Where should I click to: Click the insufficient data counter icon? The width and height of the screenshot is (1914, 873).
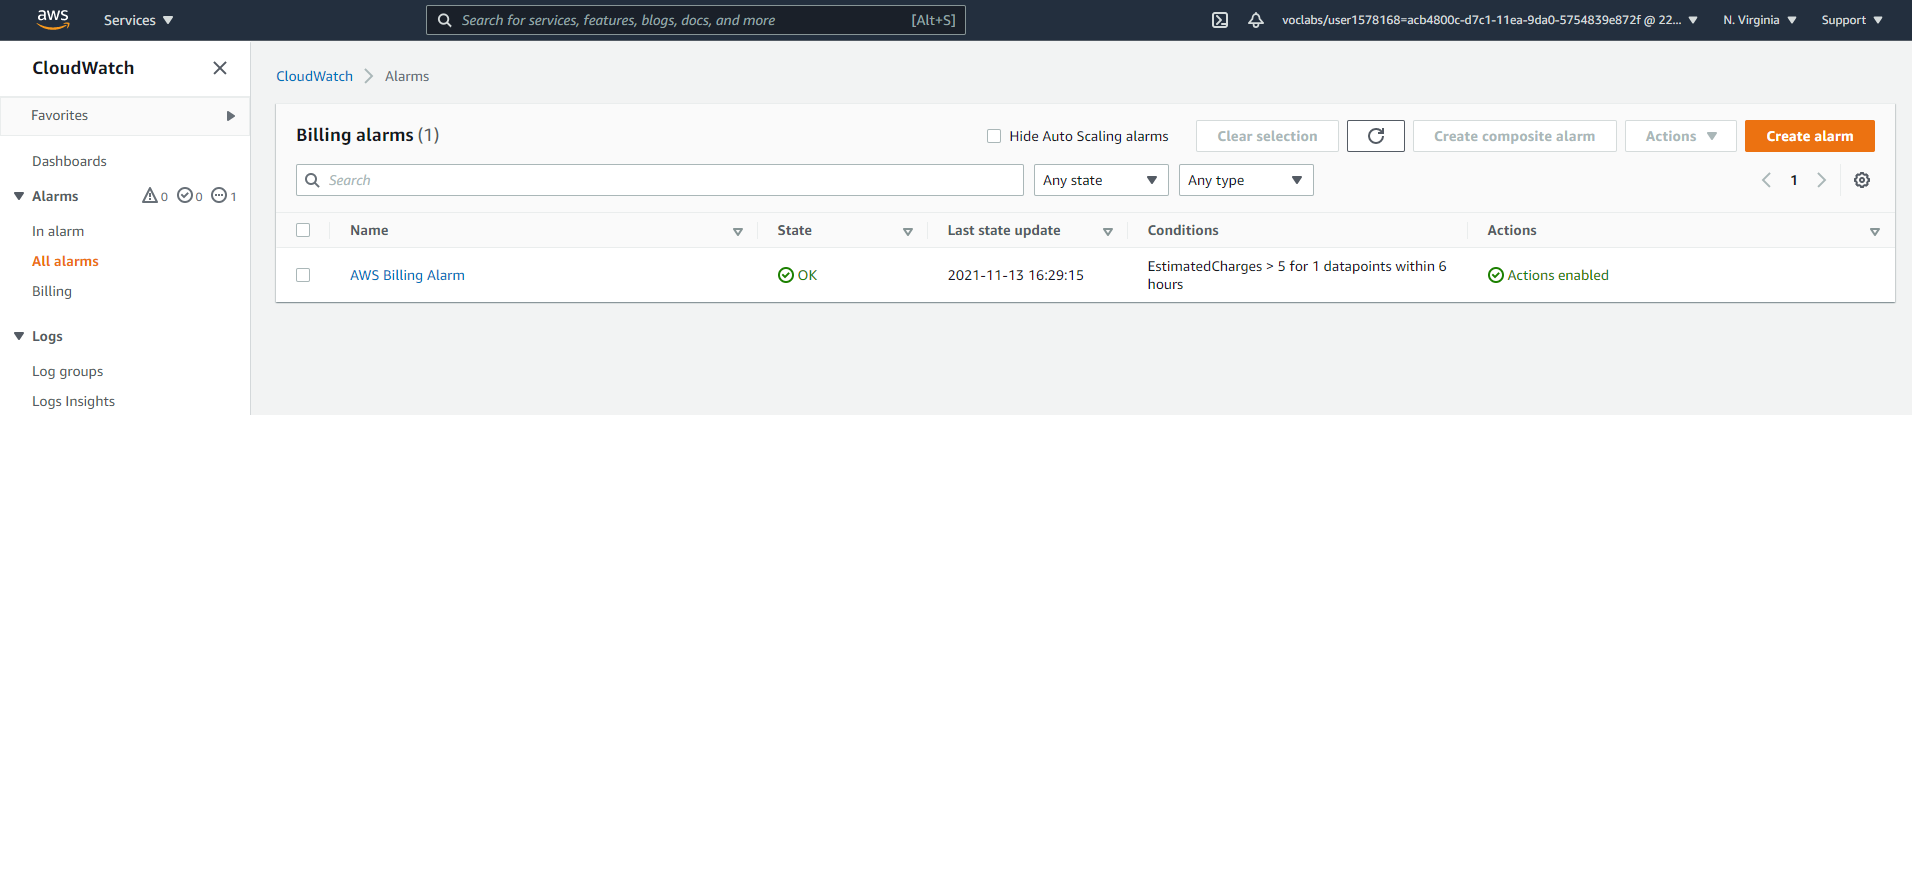224,196
